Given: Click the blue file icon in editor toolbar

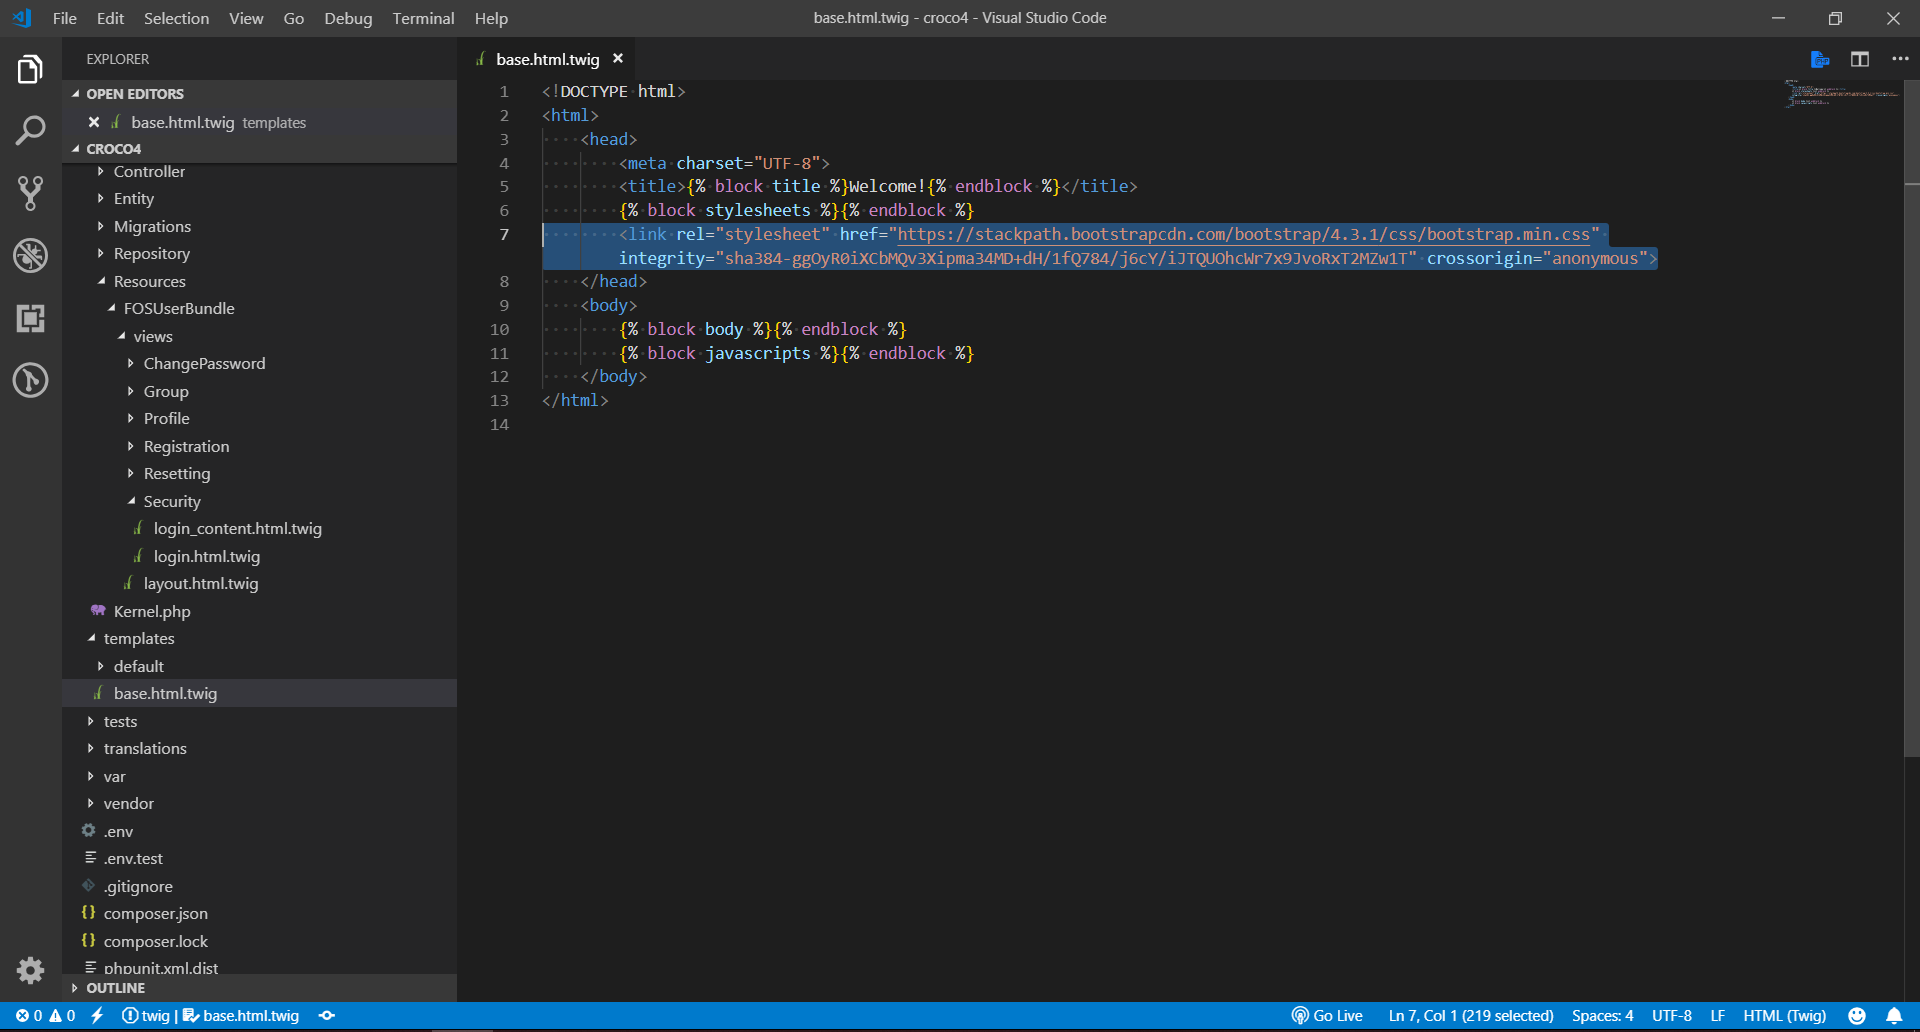Looking at the screenshot, I should 1820,59.
